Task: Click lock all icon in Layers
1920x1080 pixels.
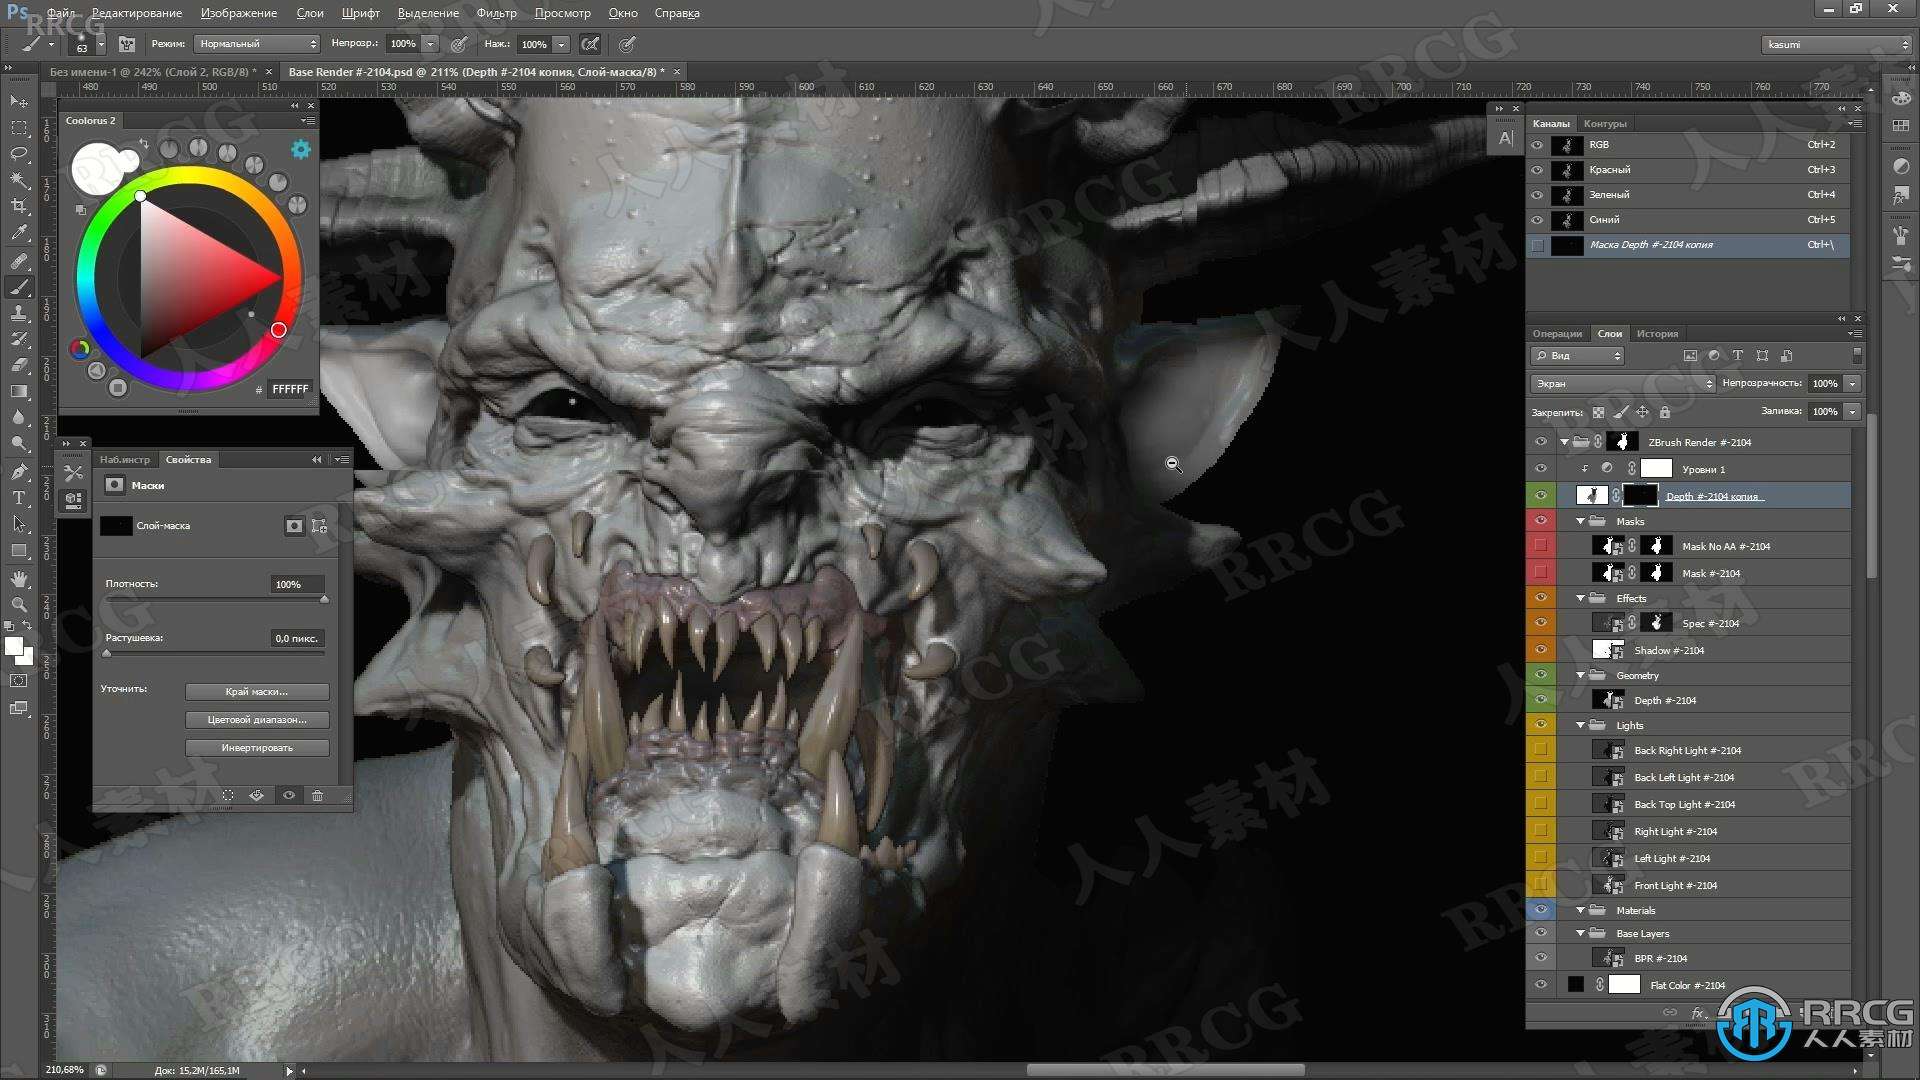Action: point(1665,412)
